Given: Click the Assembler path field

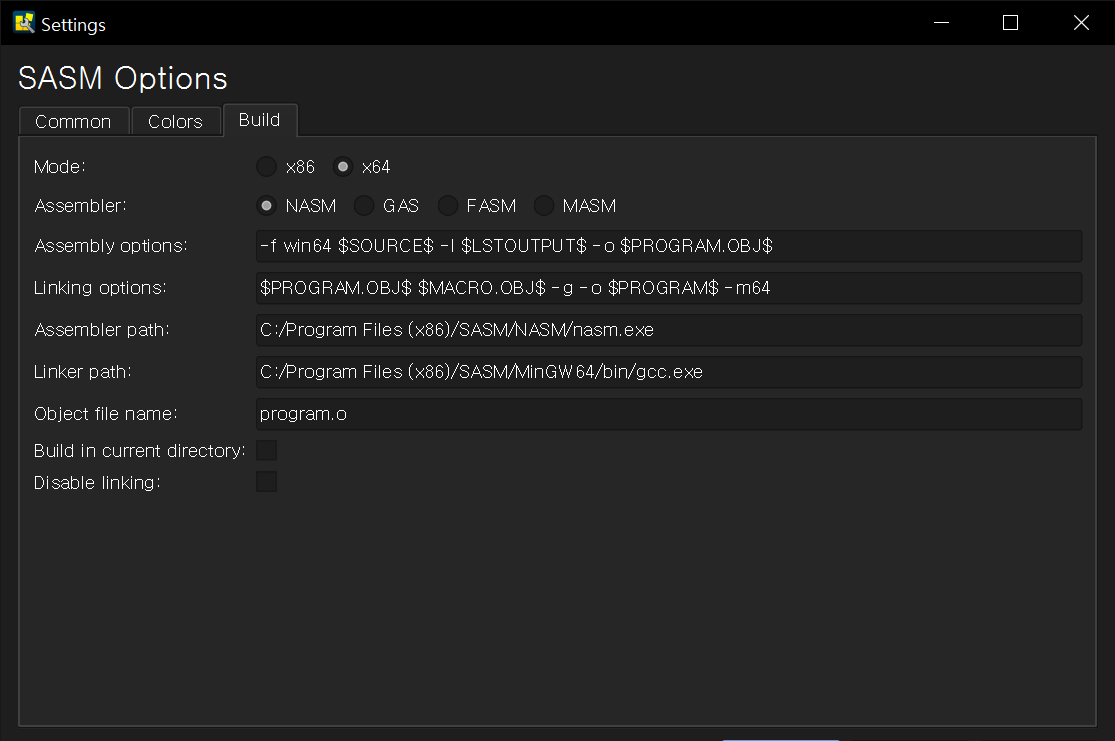Looking at the screenshot, I should tap(668, 330).
